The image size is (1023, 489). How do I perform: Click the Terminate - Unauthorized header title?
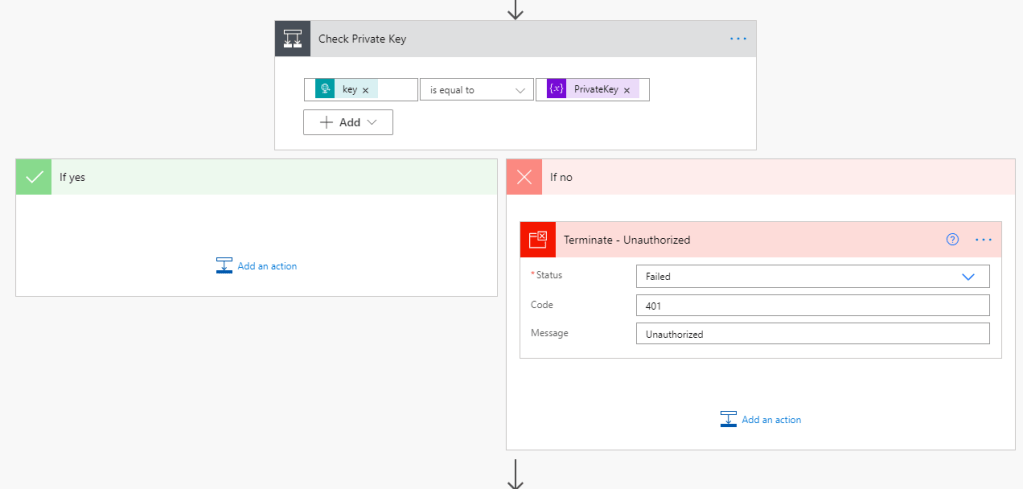coord(627,240)
